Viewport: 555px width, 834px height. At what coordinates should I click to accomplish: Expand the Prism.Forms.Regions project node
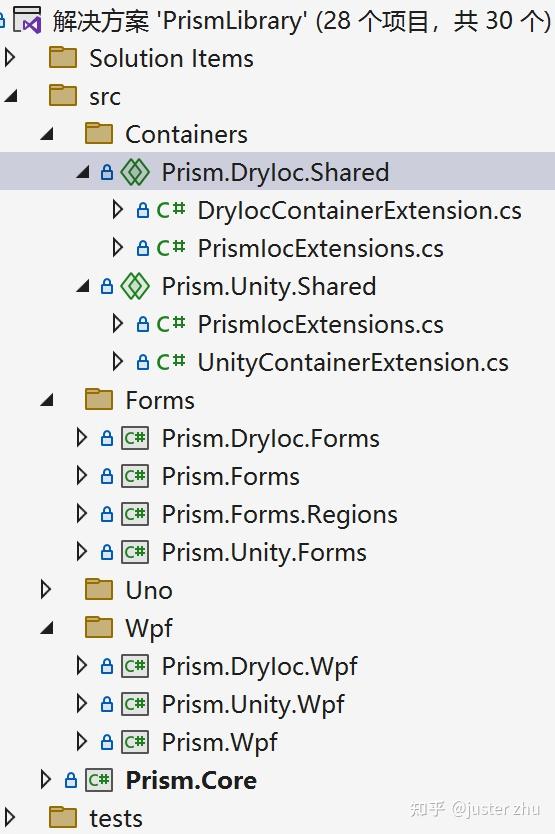pyautogui.click(x=81, y=514)
